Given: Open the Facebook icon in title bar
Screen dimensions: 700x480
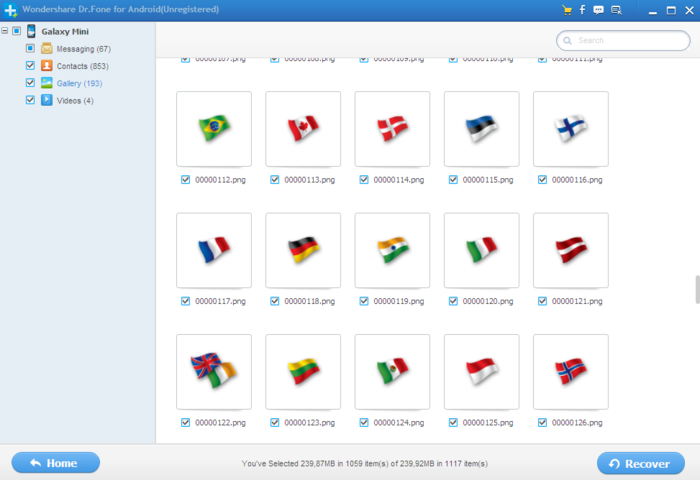Looking at the screenshot, I should (582, 10).
